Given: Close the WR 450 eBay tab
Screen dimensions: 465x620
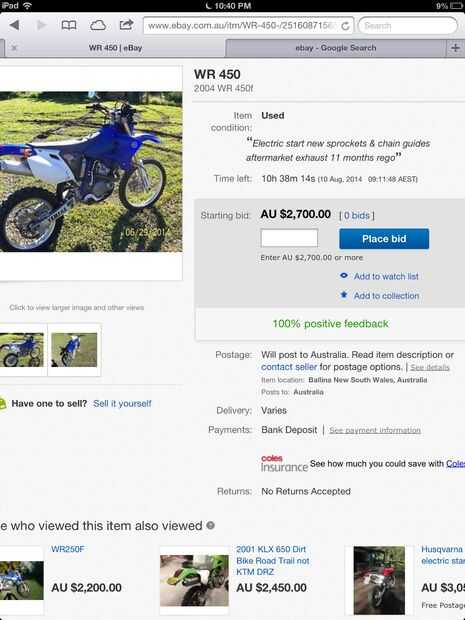Looking at the screenshot, I should (x=14, y=48).
